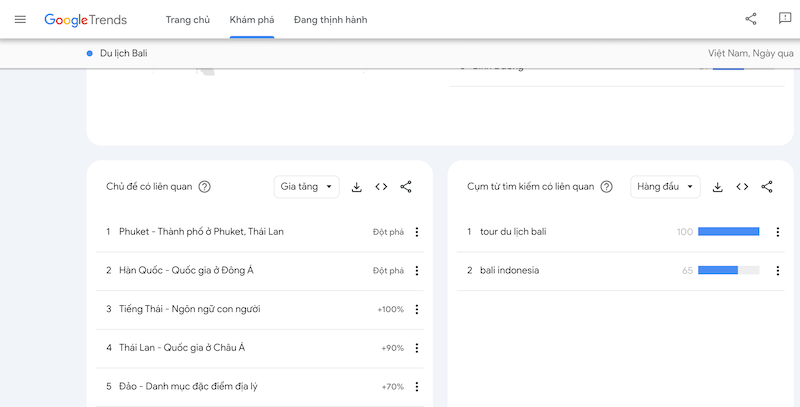The image size is (800, 407).
Task: Click the +70% value for Đảo
Action: [x=393, y=387]
